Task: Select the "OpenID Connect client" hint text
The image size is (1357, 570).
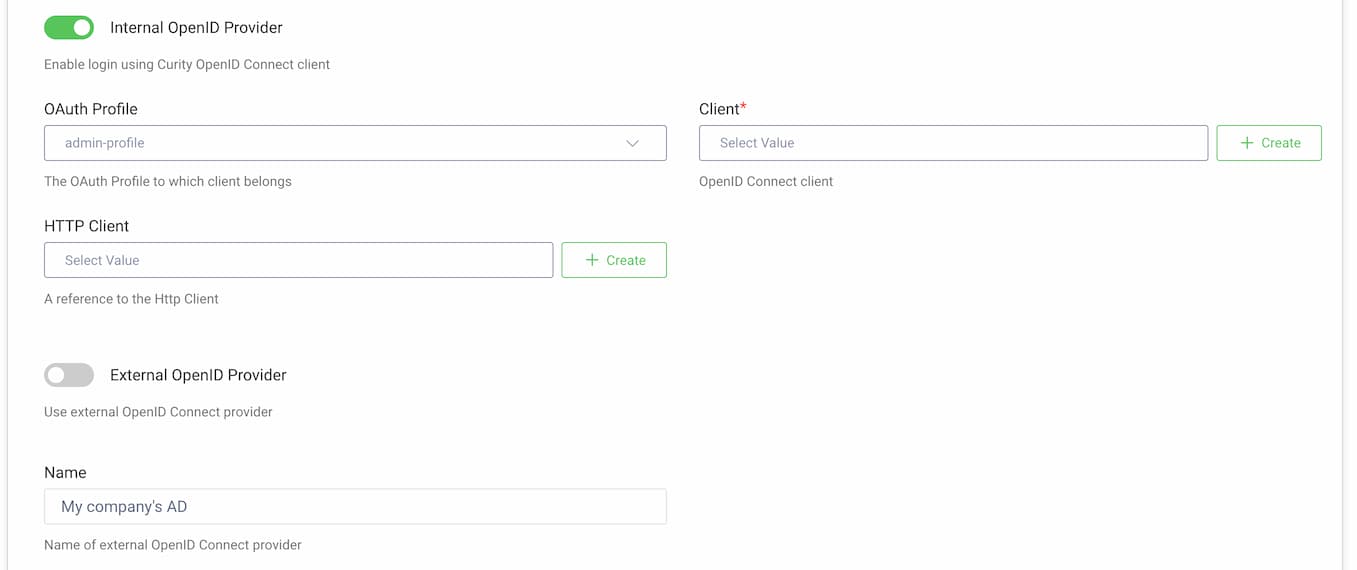Action: point(766,181)
